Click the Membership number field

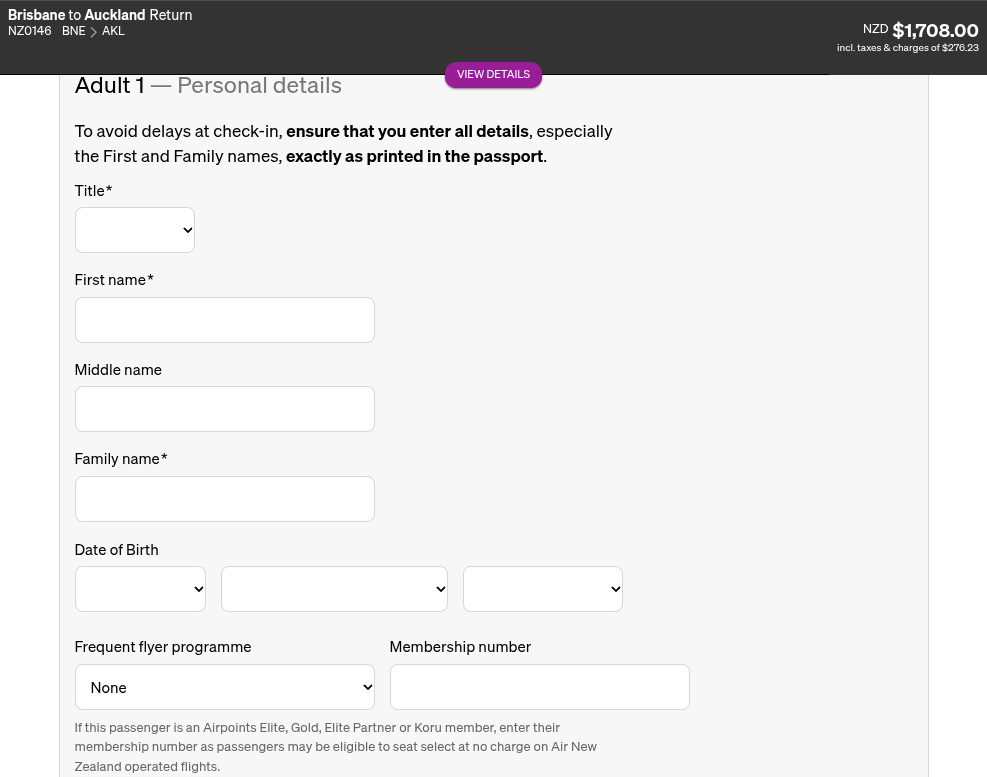click(539, 687)
